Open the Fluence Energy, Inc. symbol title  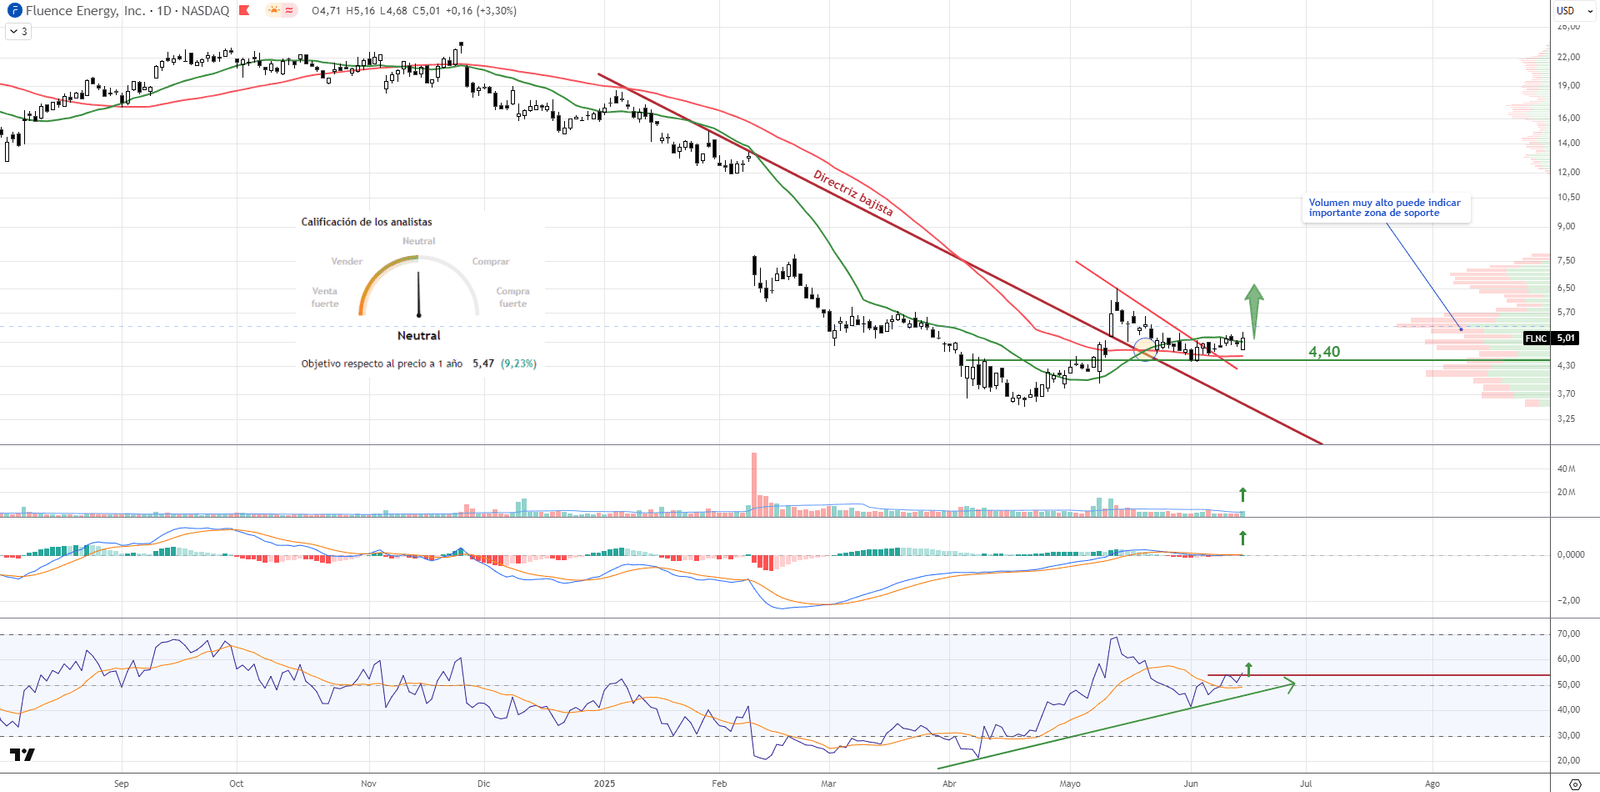click(x=85, y=11)
